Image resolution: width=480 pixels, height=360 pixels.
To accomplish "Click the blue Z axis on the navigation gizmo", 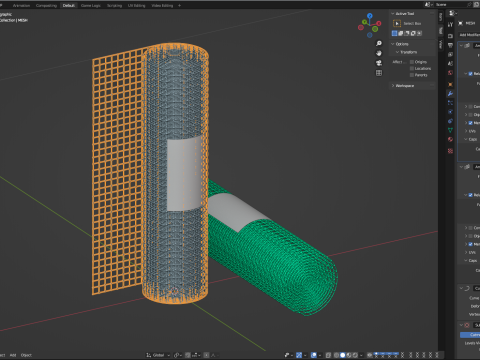I will point(370,16).
